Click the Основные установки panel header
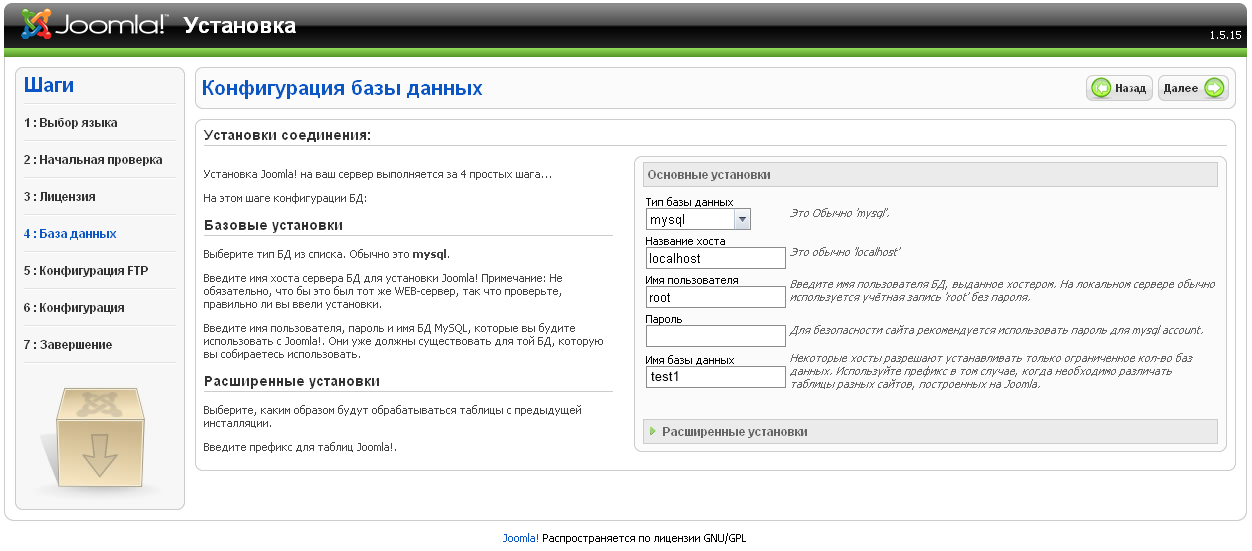 click(x=930, y=174)
